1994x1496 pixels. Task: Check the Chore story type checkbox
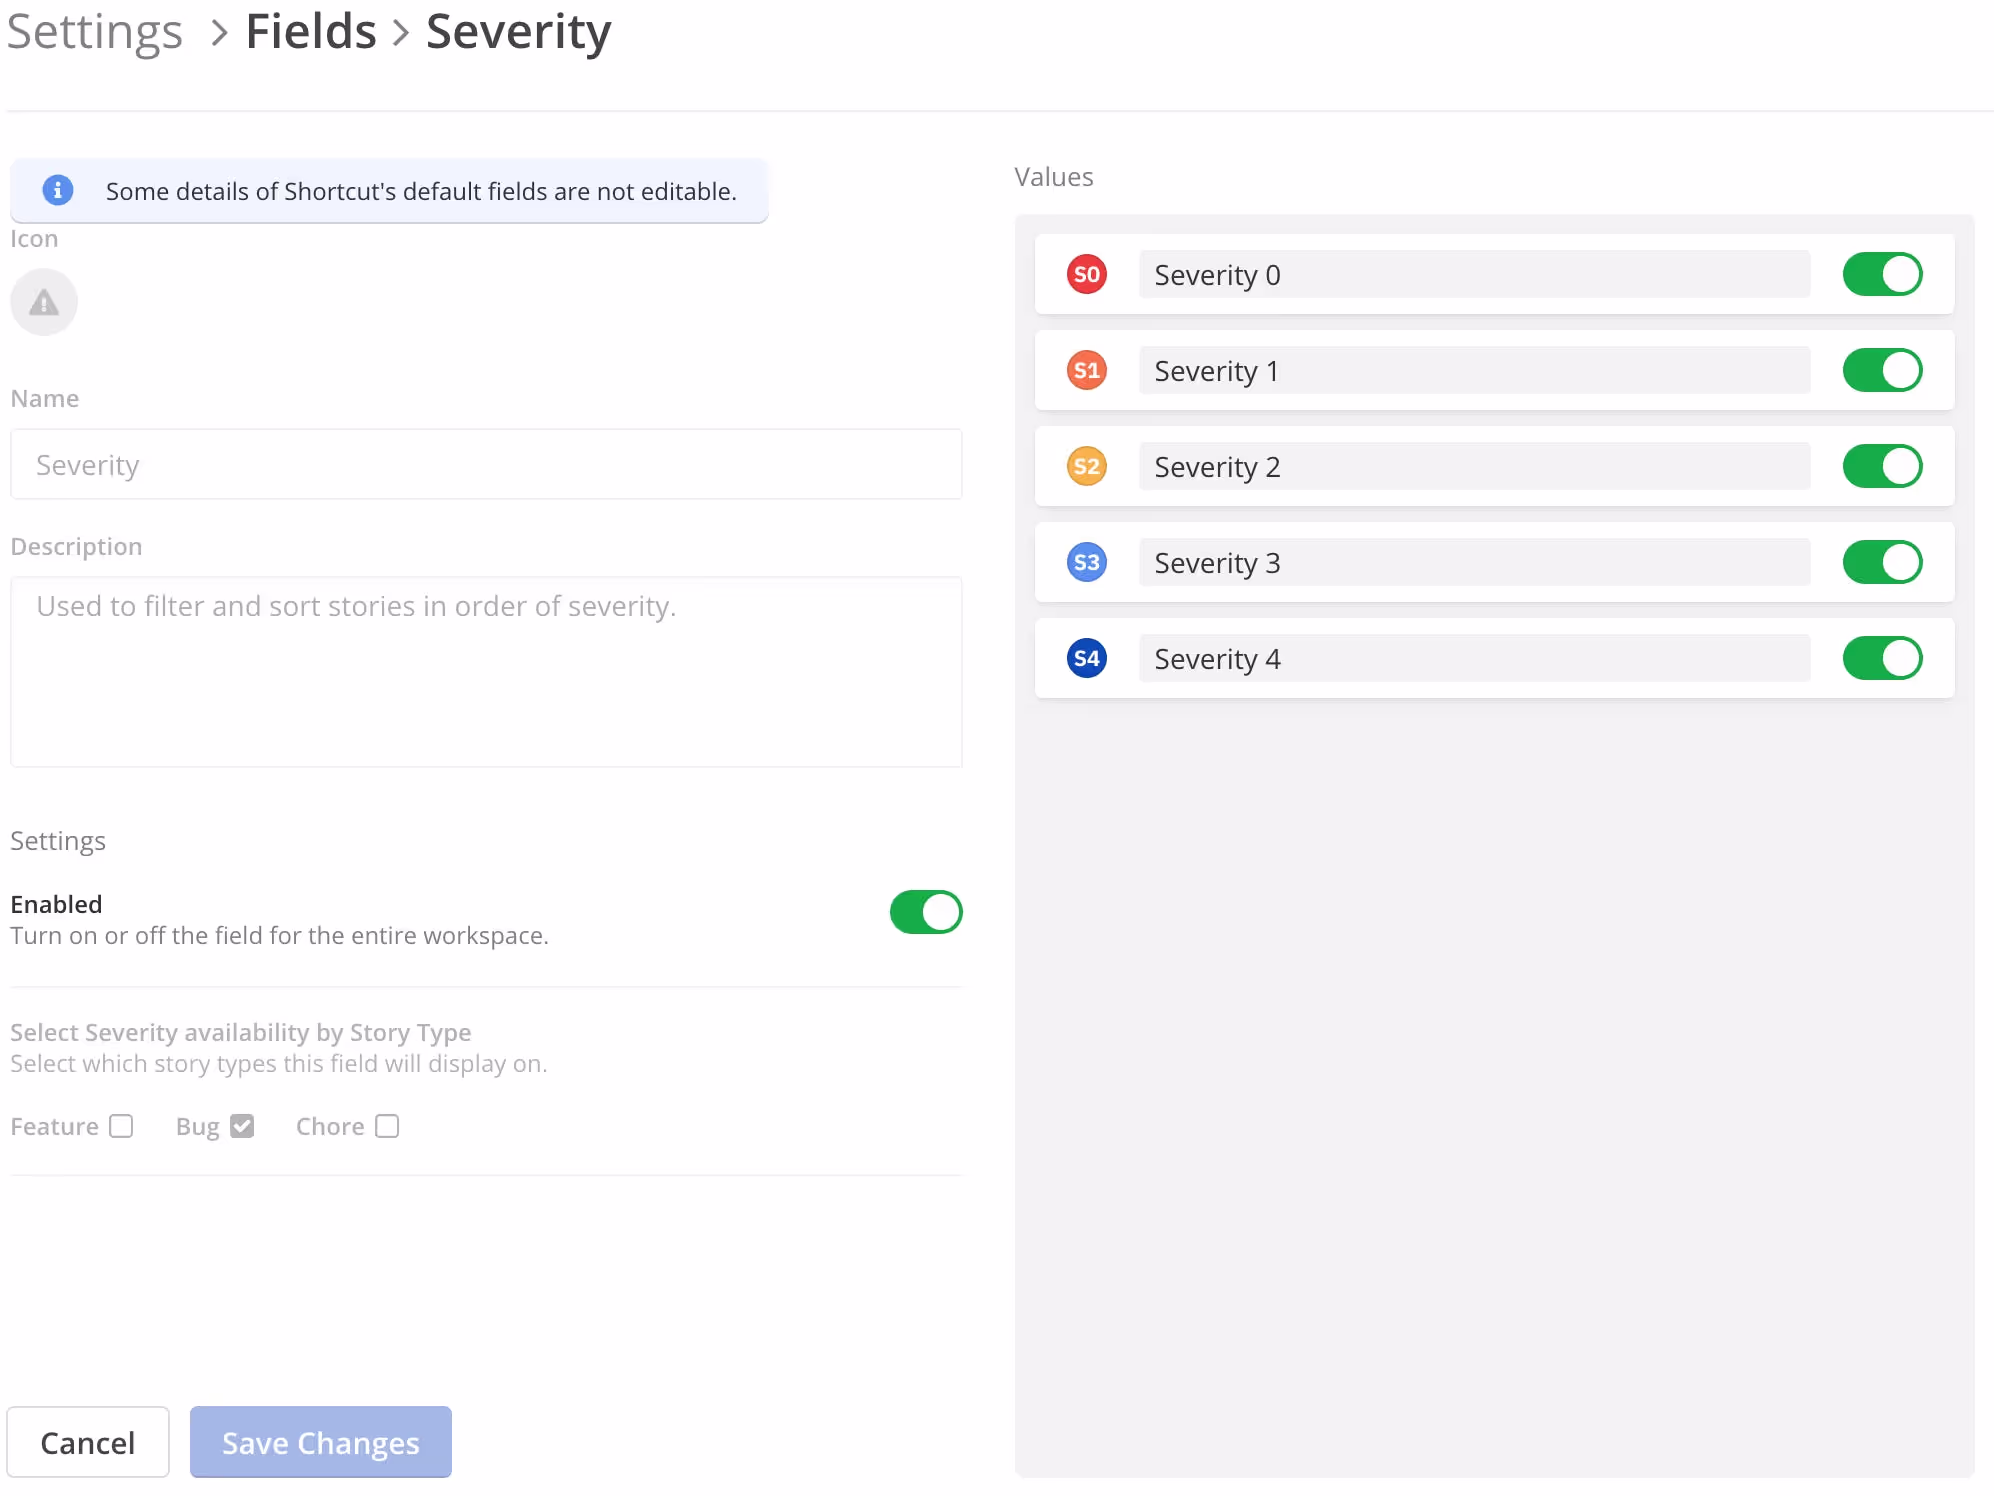pyautogui.click(x=387, y=1126)
